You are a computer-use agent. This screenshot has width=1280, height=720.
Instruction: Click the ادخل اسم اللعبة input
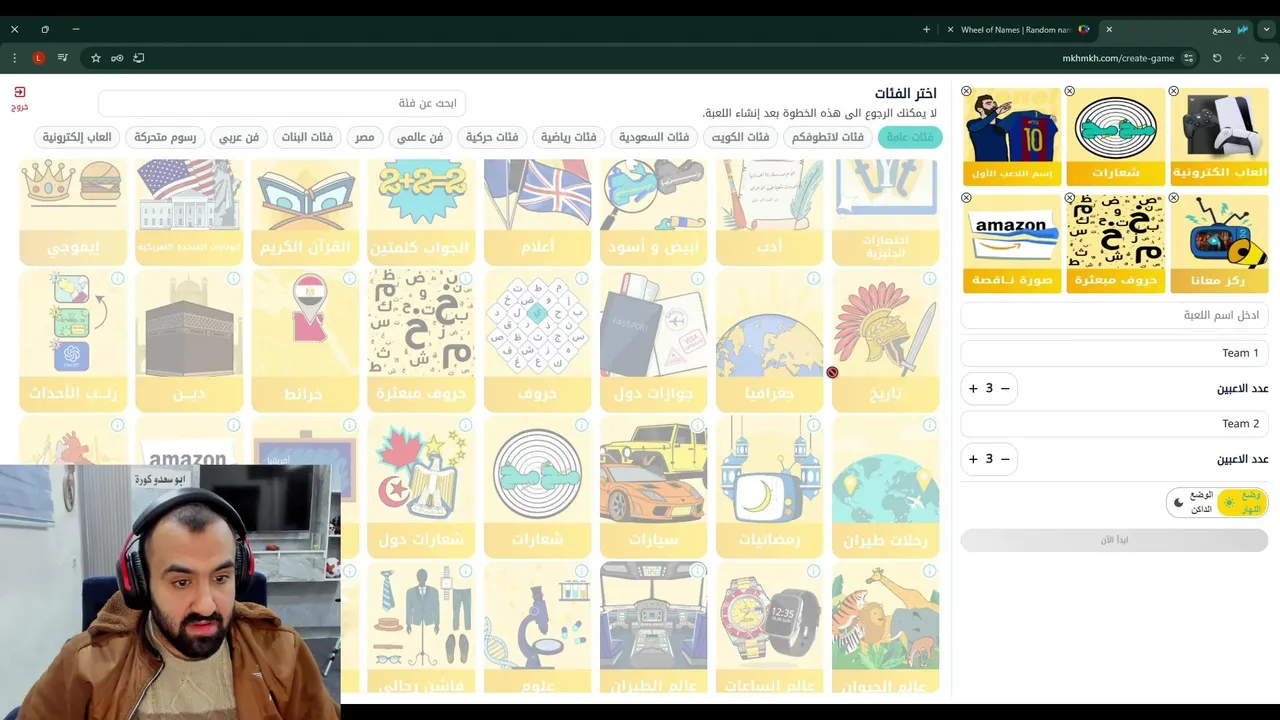1114,315
